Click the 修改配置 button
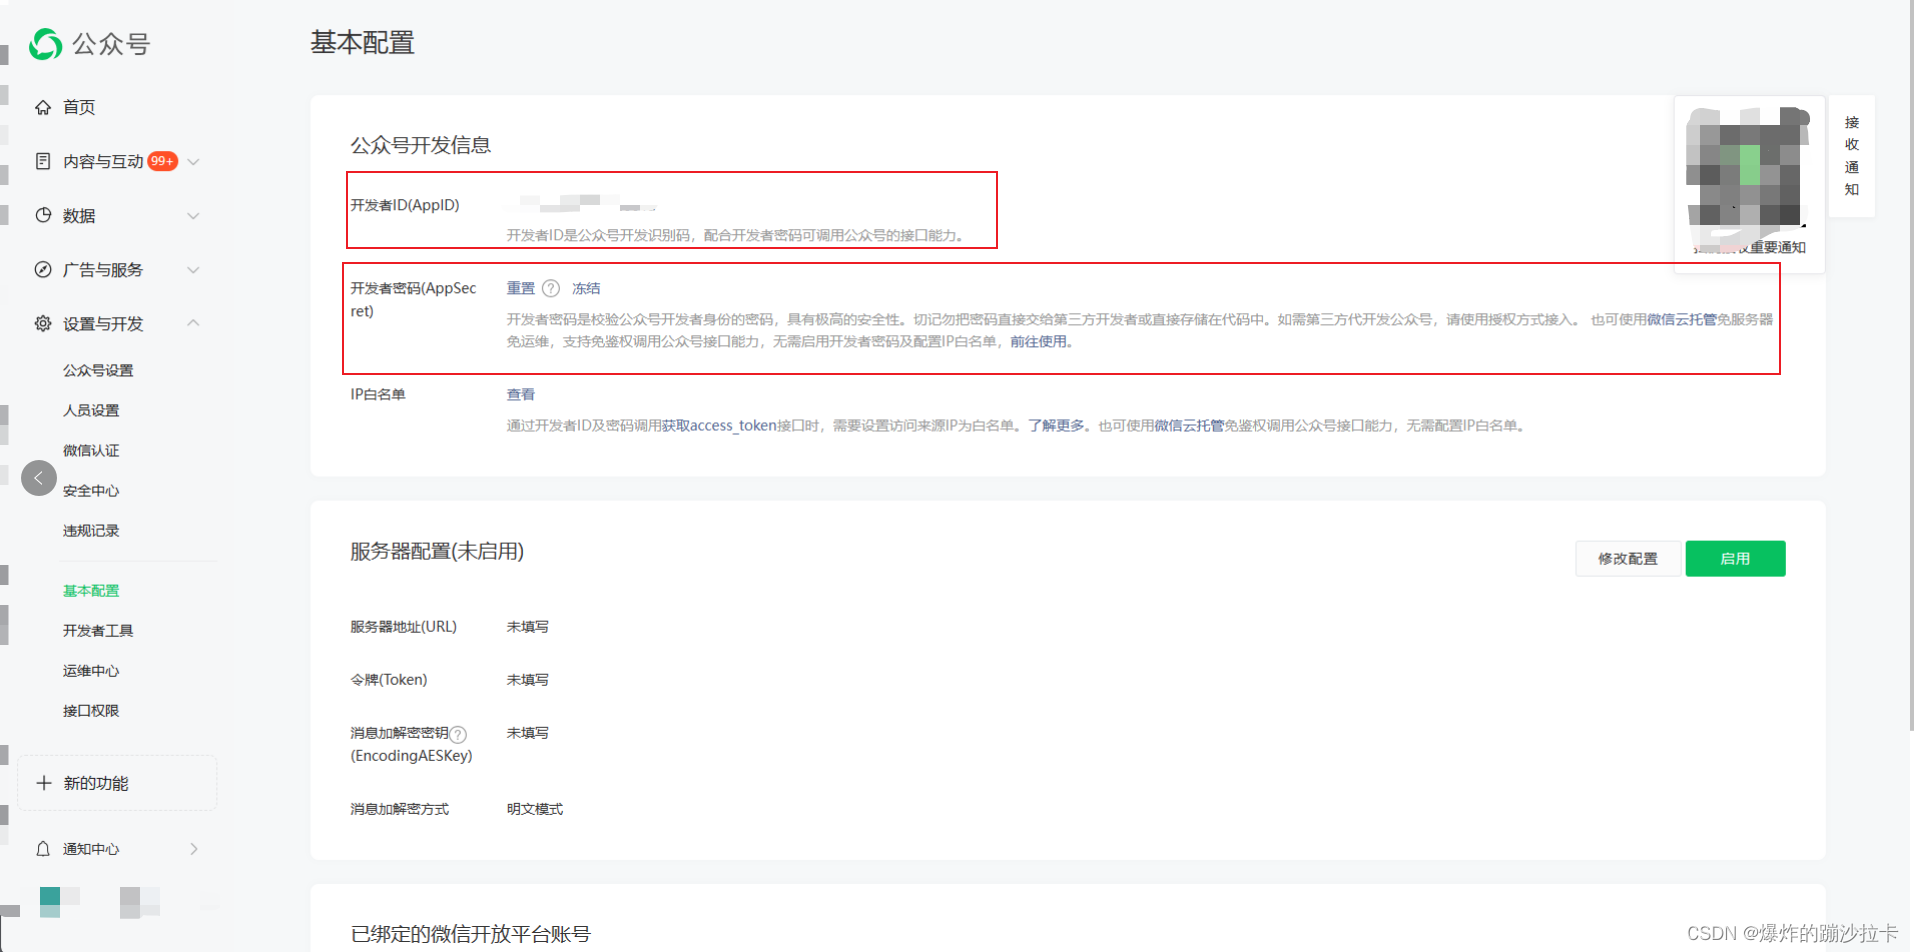This screenshot has width=1914, height=952. (1628, 559)
